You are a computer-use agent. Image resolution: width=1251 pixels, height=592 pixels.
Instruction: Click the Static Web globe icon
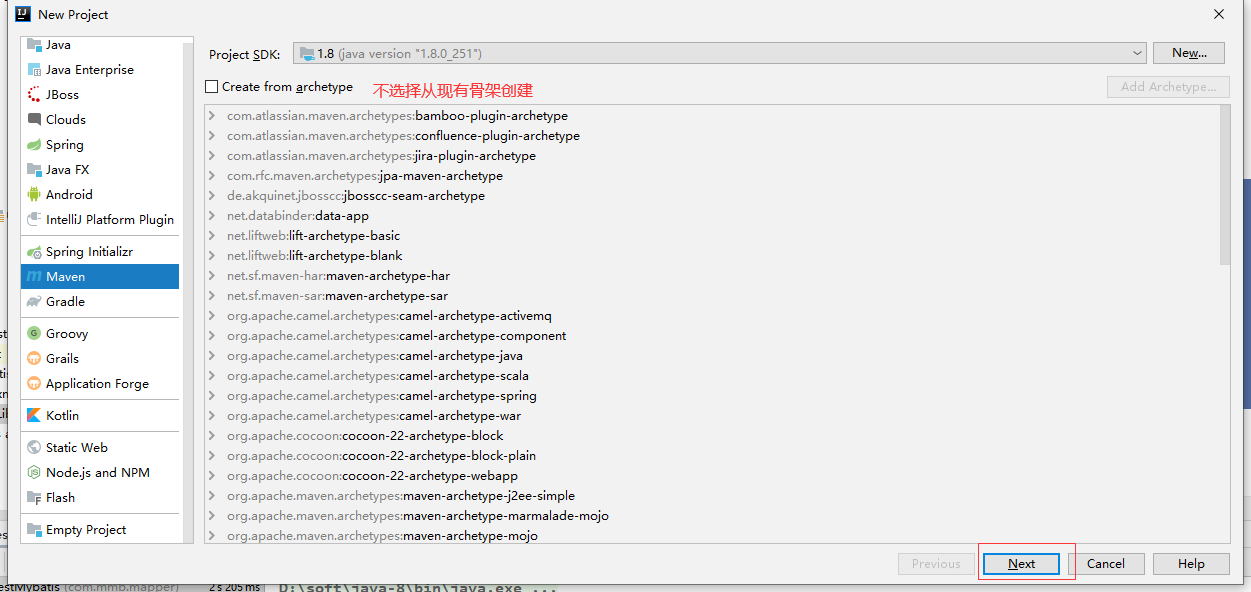click(x=35, y=448)
